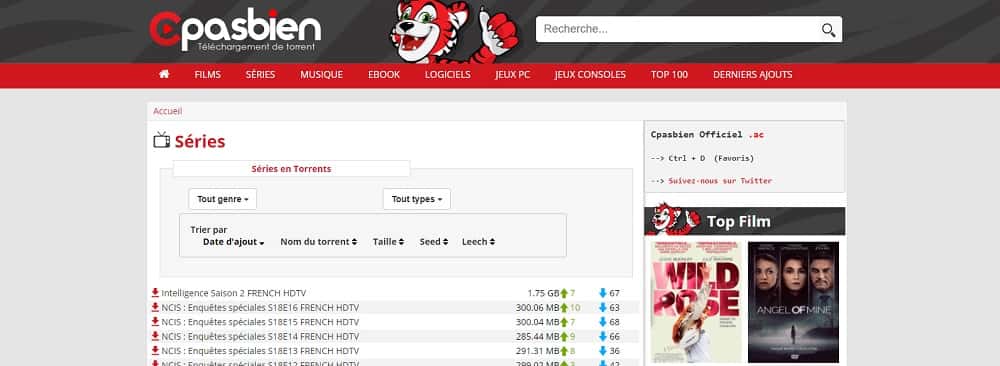Open the Wild Rose movie poster

(696, 302)
